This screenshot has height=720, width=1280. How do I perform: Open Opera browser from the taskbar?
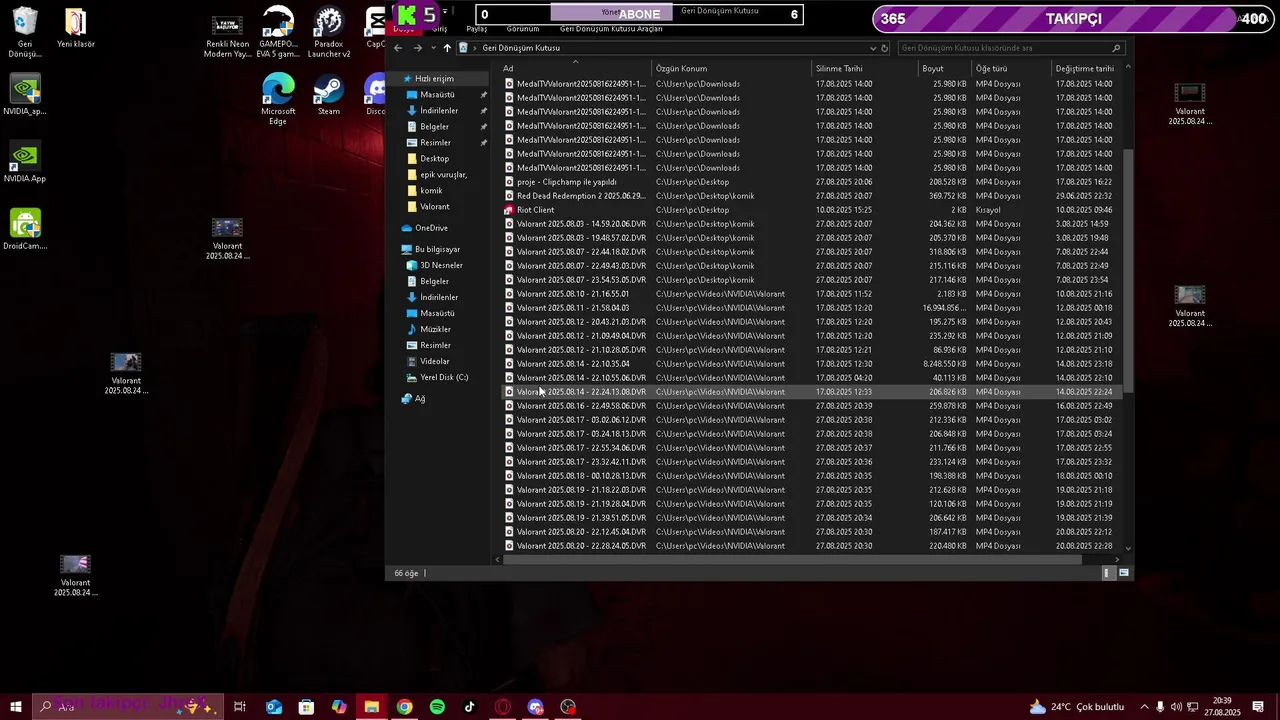point(503,707)
